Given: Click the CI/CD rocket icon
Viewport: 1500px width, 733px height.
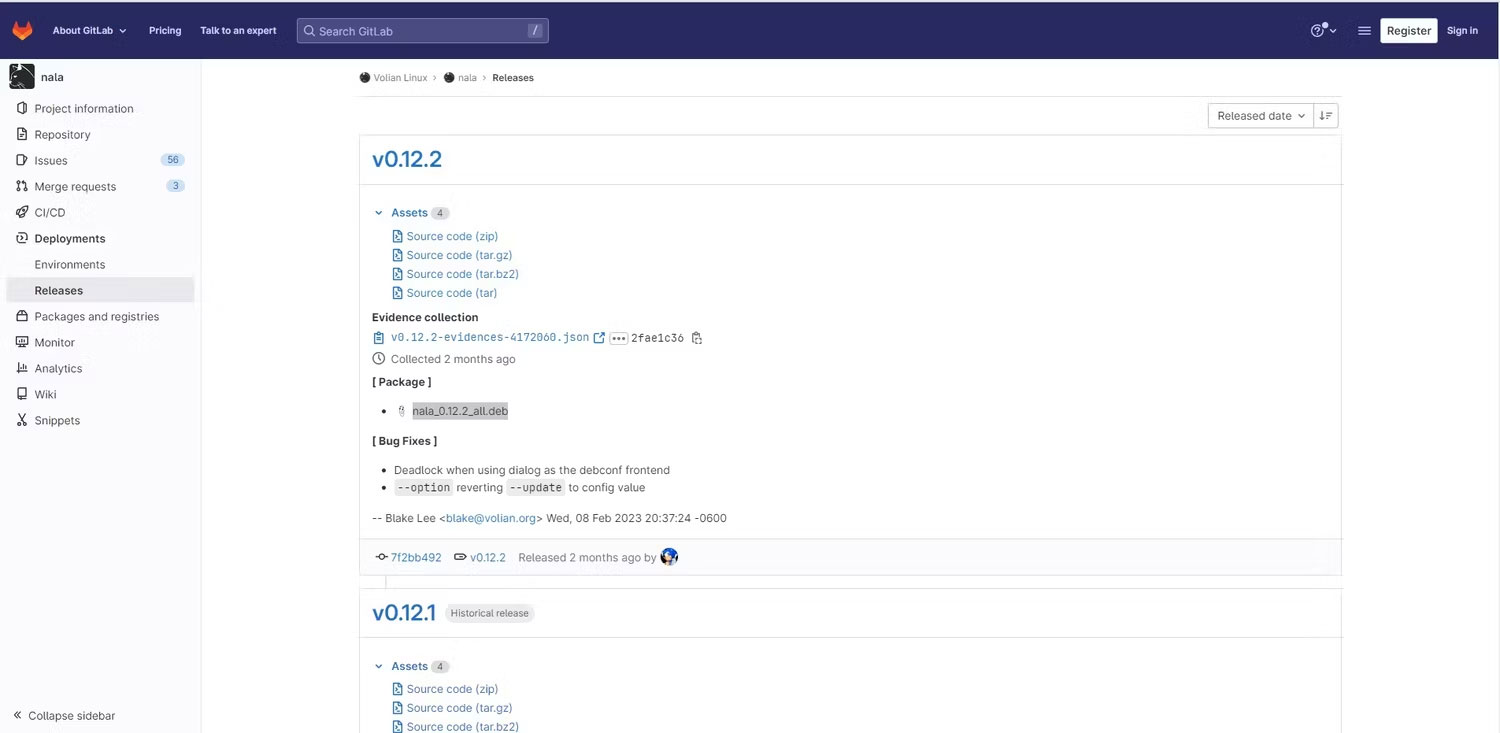Looking at the screenshot, I should point(22,212).
